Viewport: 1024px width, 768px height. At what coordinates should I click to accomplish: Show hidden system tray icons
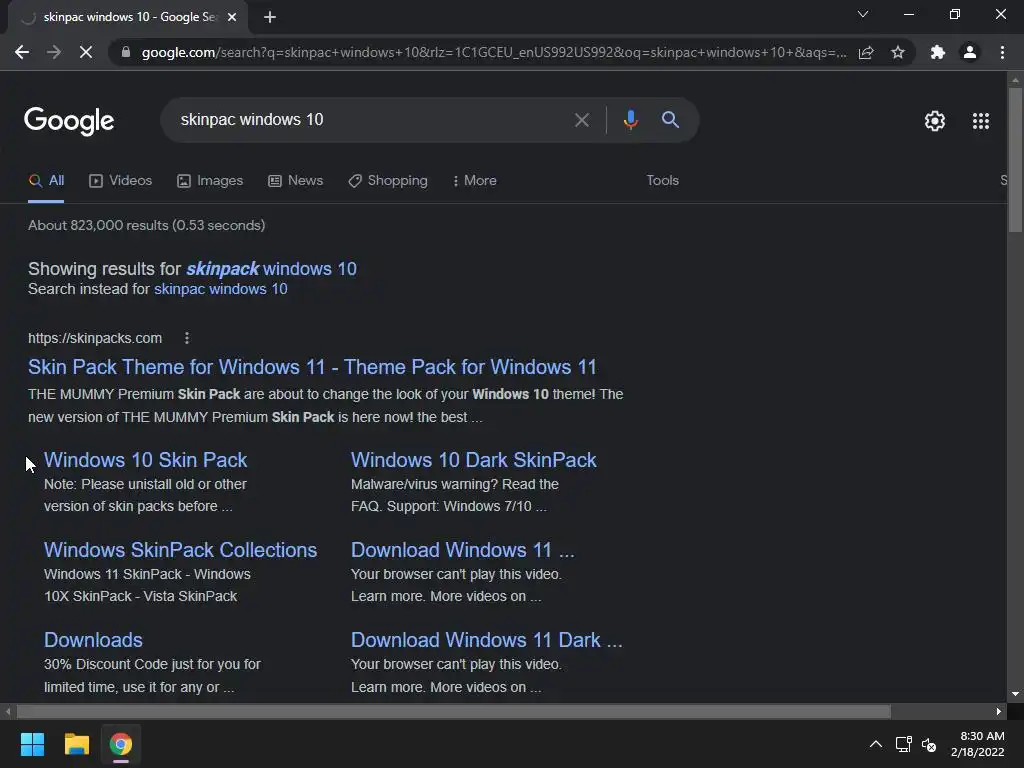point(876,744)
